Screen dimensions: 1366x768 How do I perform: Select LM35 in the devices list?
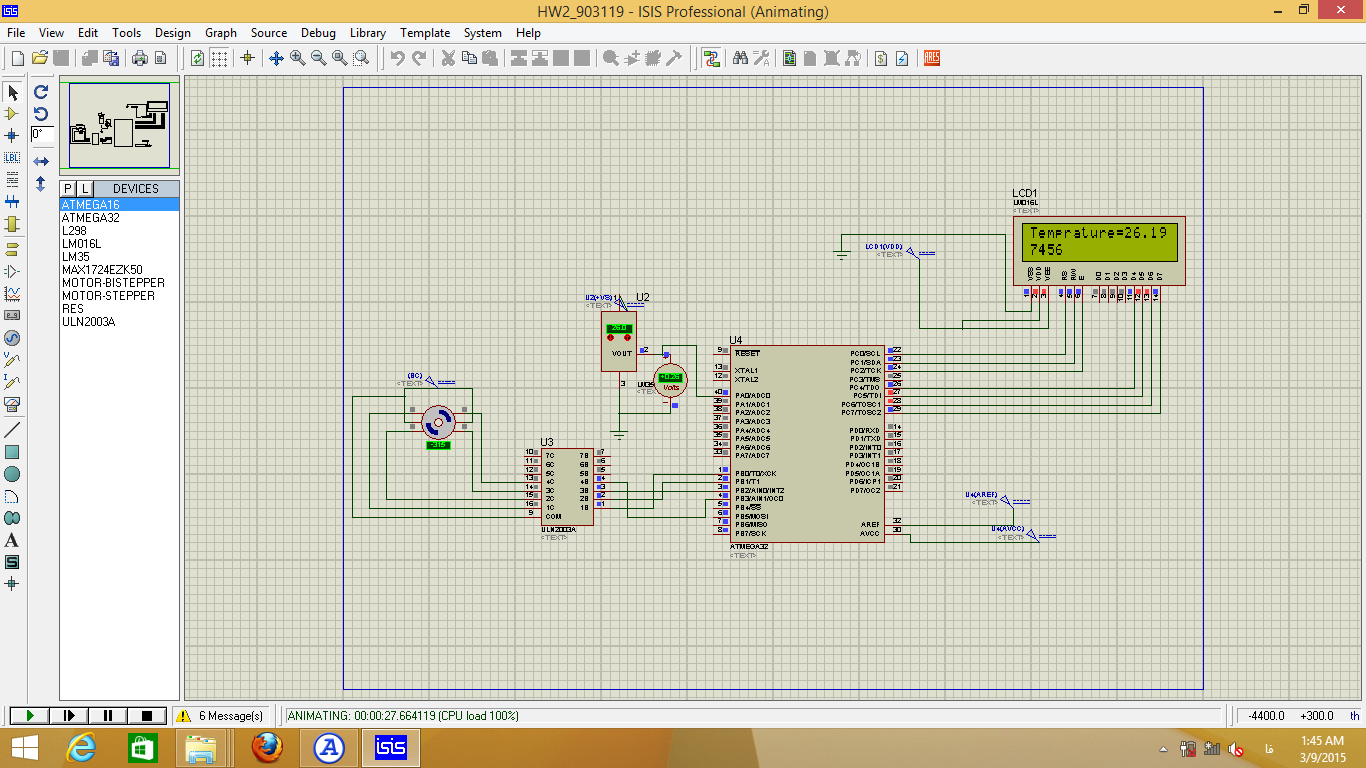(75, 257)
